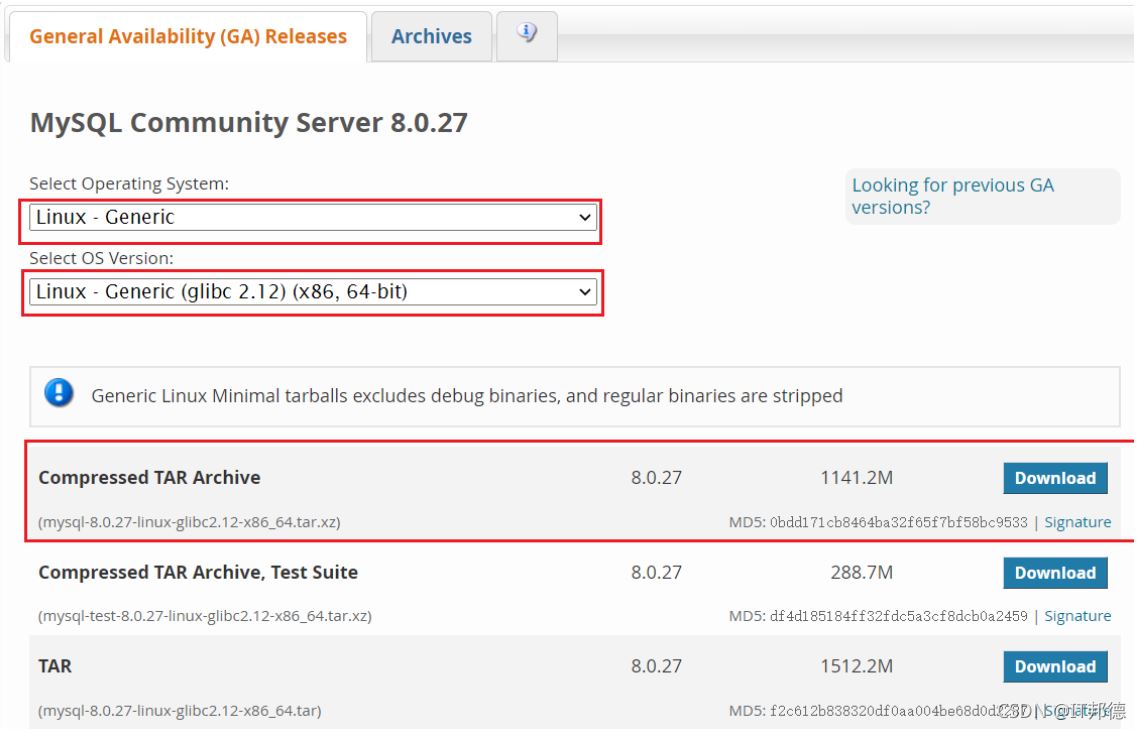
Task: Click the Generic Linux Minimal tarballs notice text
Action: (x=467, y=396)
